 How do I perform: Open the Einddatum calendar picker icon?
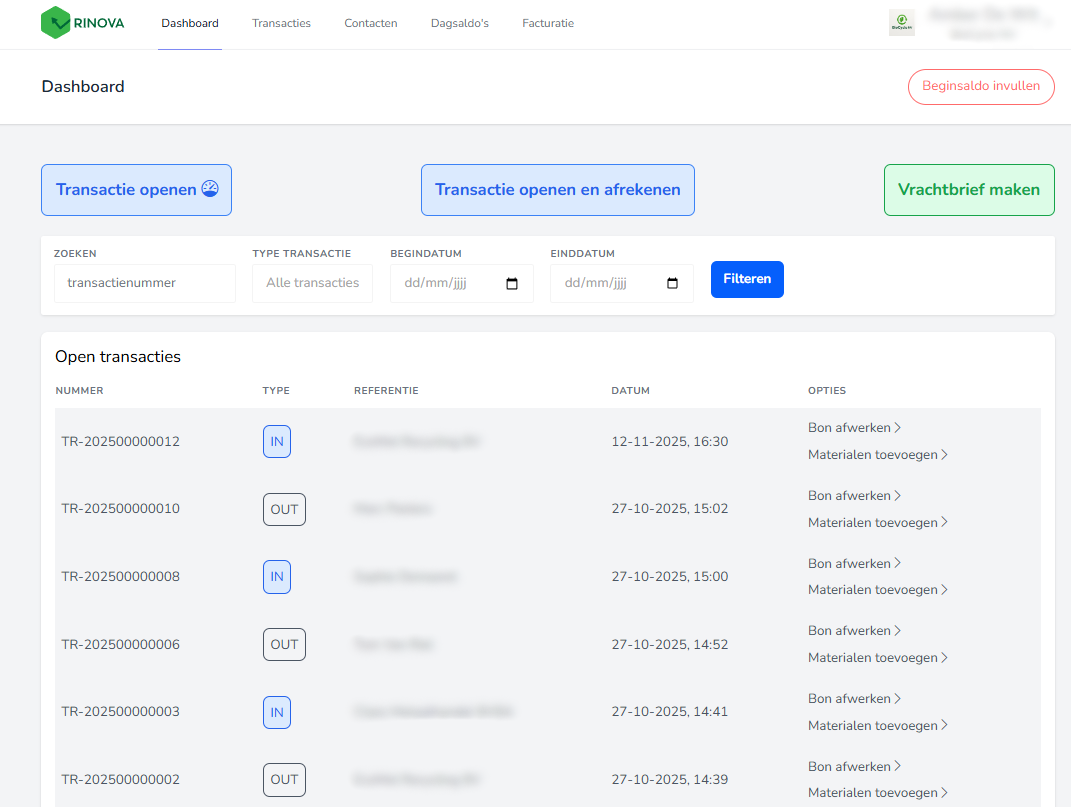pyautogui.click(x=673, y=284)
